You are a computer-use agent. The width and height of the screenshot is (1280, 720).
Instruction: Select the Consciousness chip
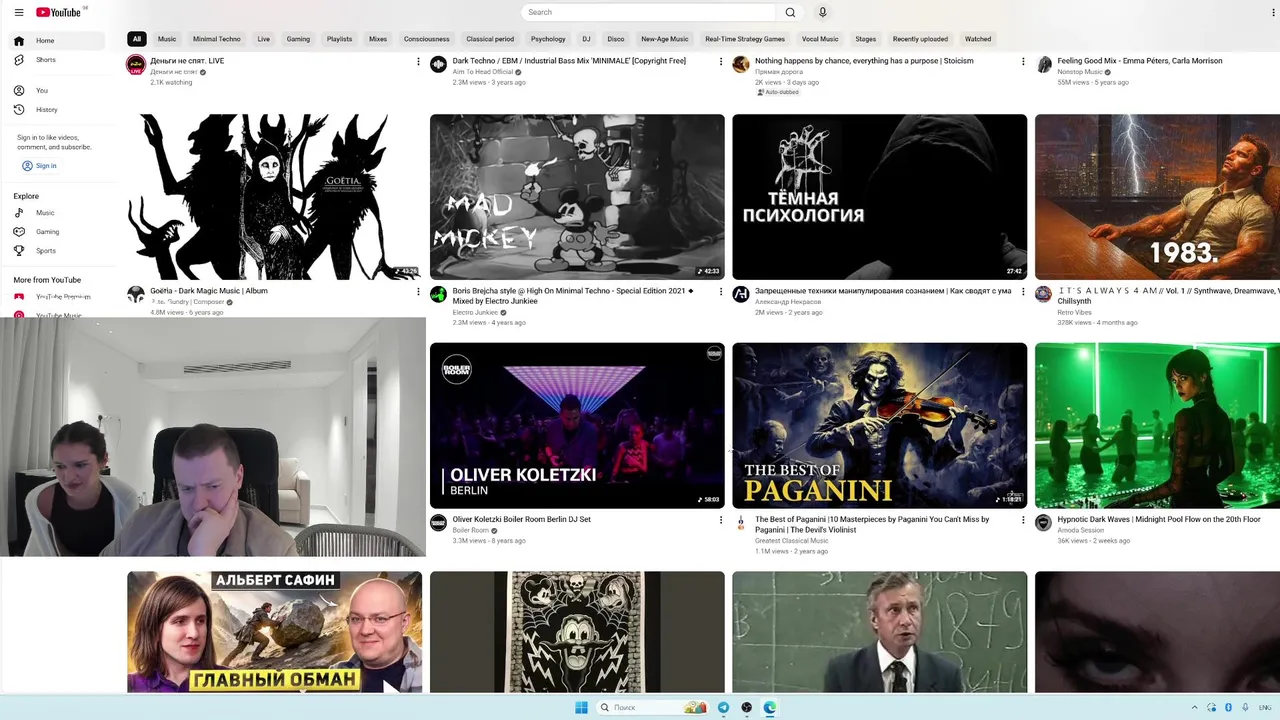tap(427, 39)
